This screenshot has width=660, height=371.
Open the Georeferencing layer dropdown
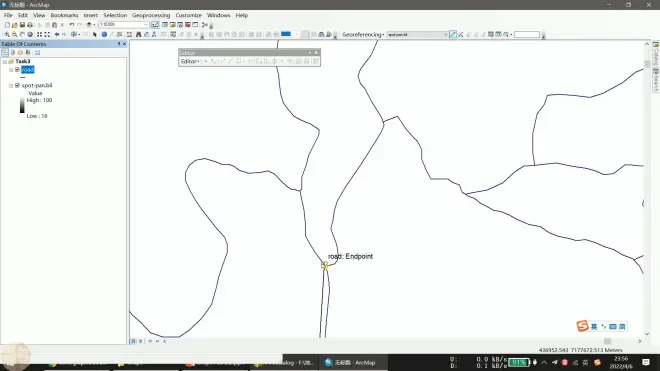(445, 35)
